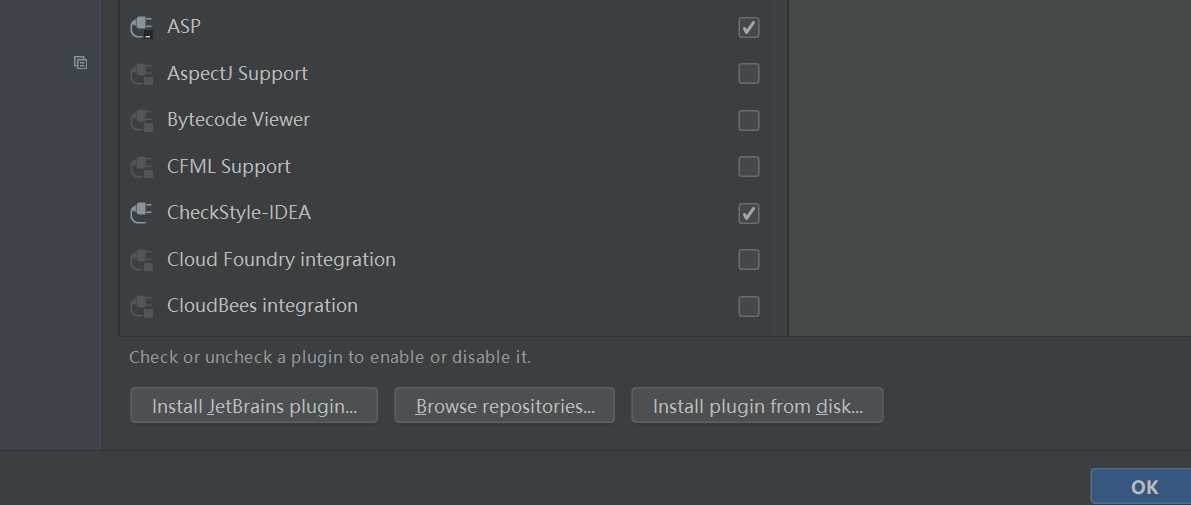This screenshot has width=1191, height=505.
Task: Click the CFML Support plugin icon
Action: tap(141, 167)
